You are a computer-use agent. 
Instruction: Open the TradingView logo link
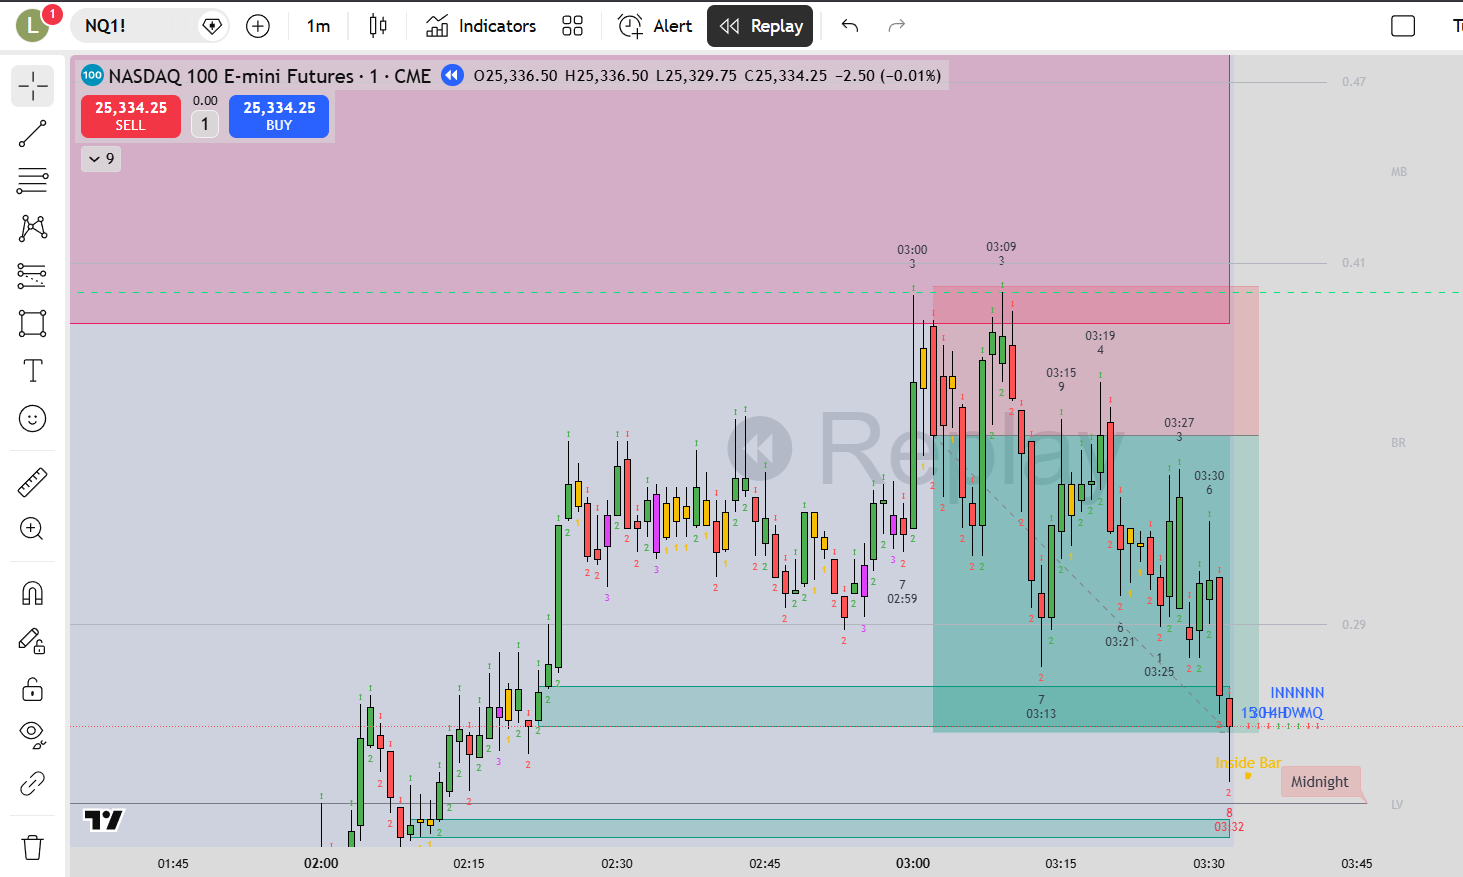click(x=104, y=820)
